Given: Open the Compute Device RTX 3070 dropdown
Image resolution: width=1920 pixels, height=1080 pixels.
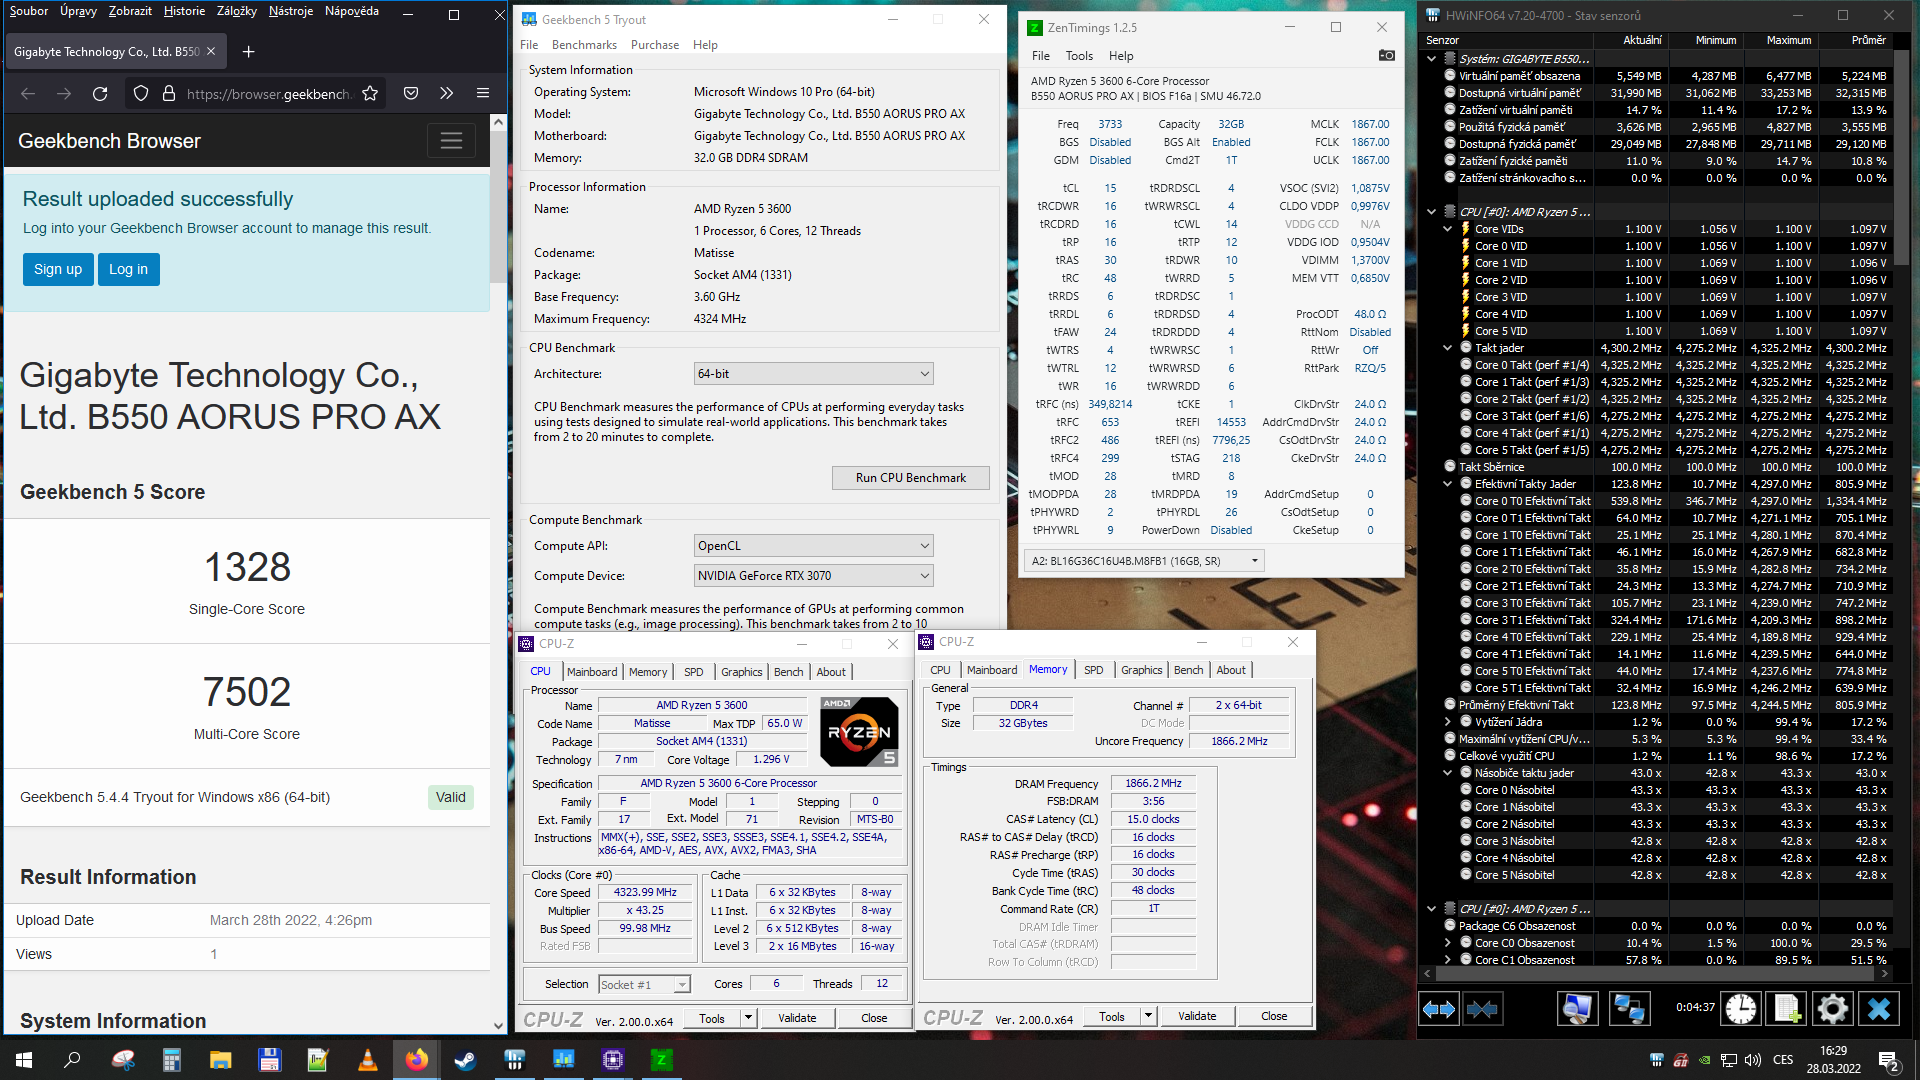Looking at the screenshot, I should point(814,576).
